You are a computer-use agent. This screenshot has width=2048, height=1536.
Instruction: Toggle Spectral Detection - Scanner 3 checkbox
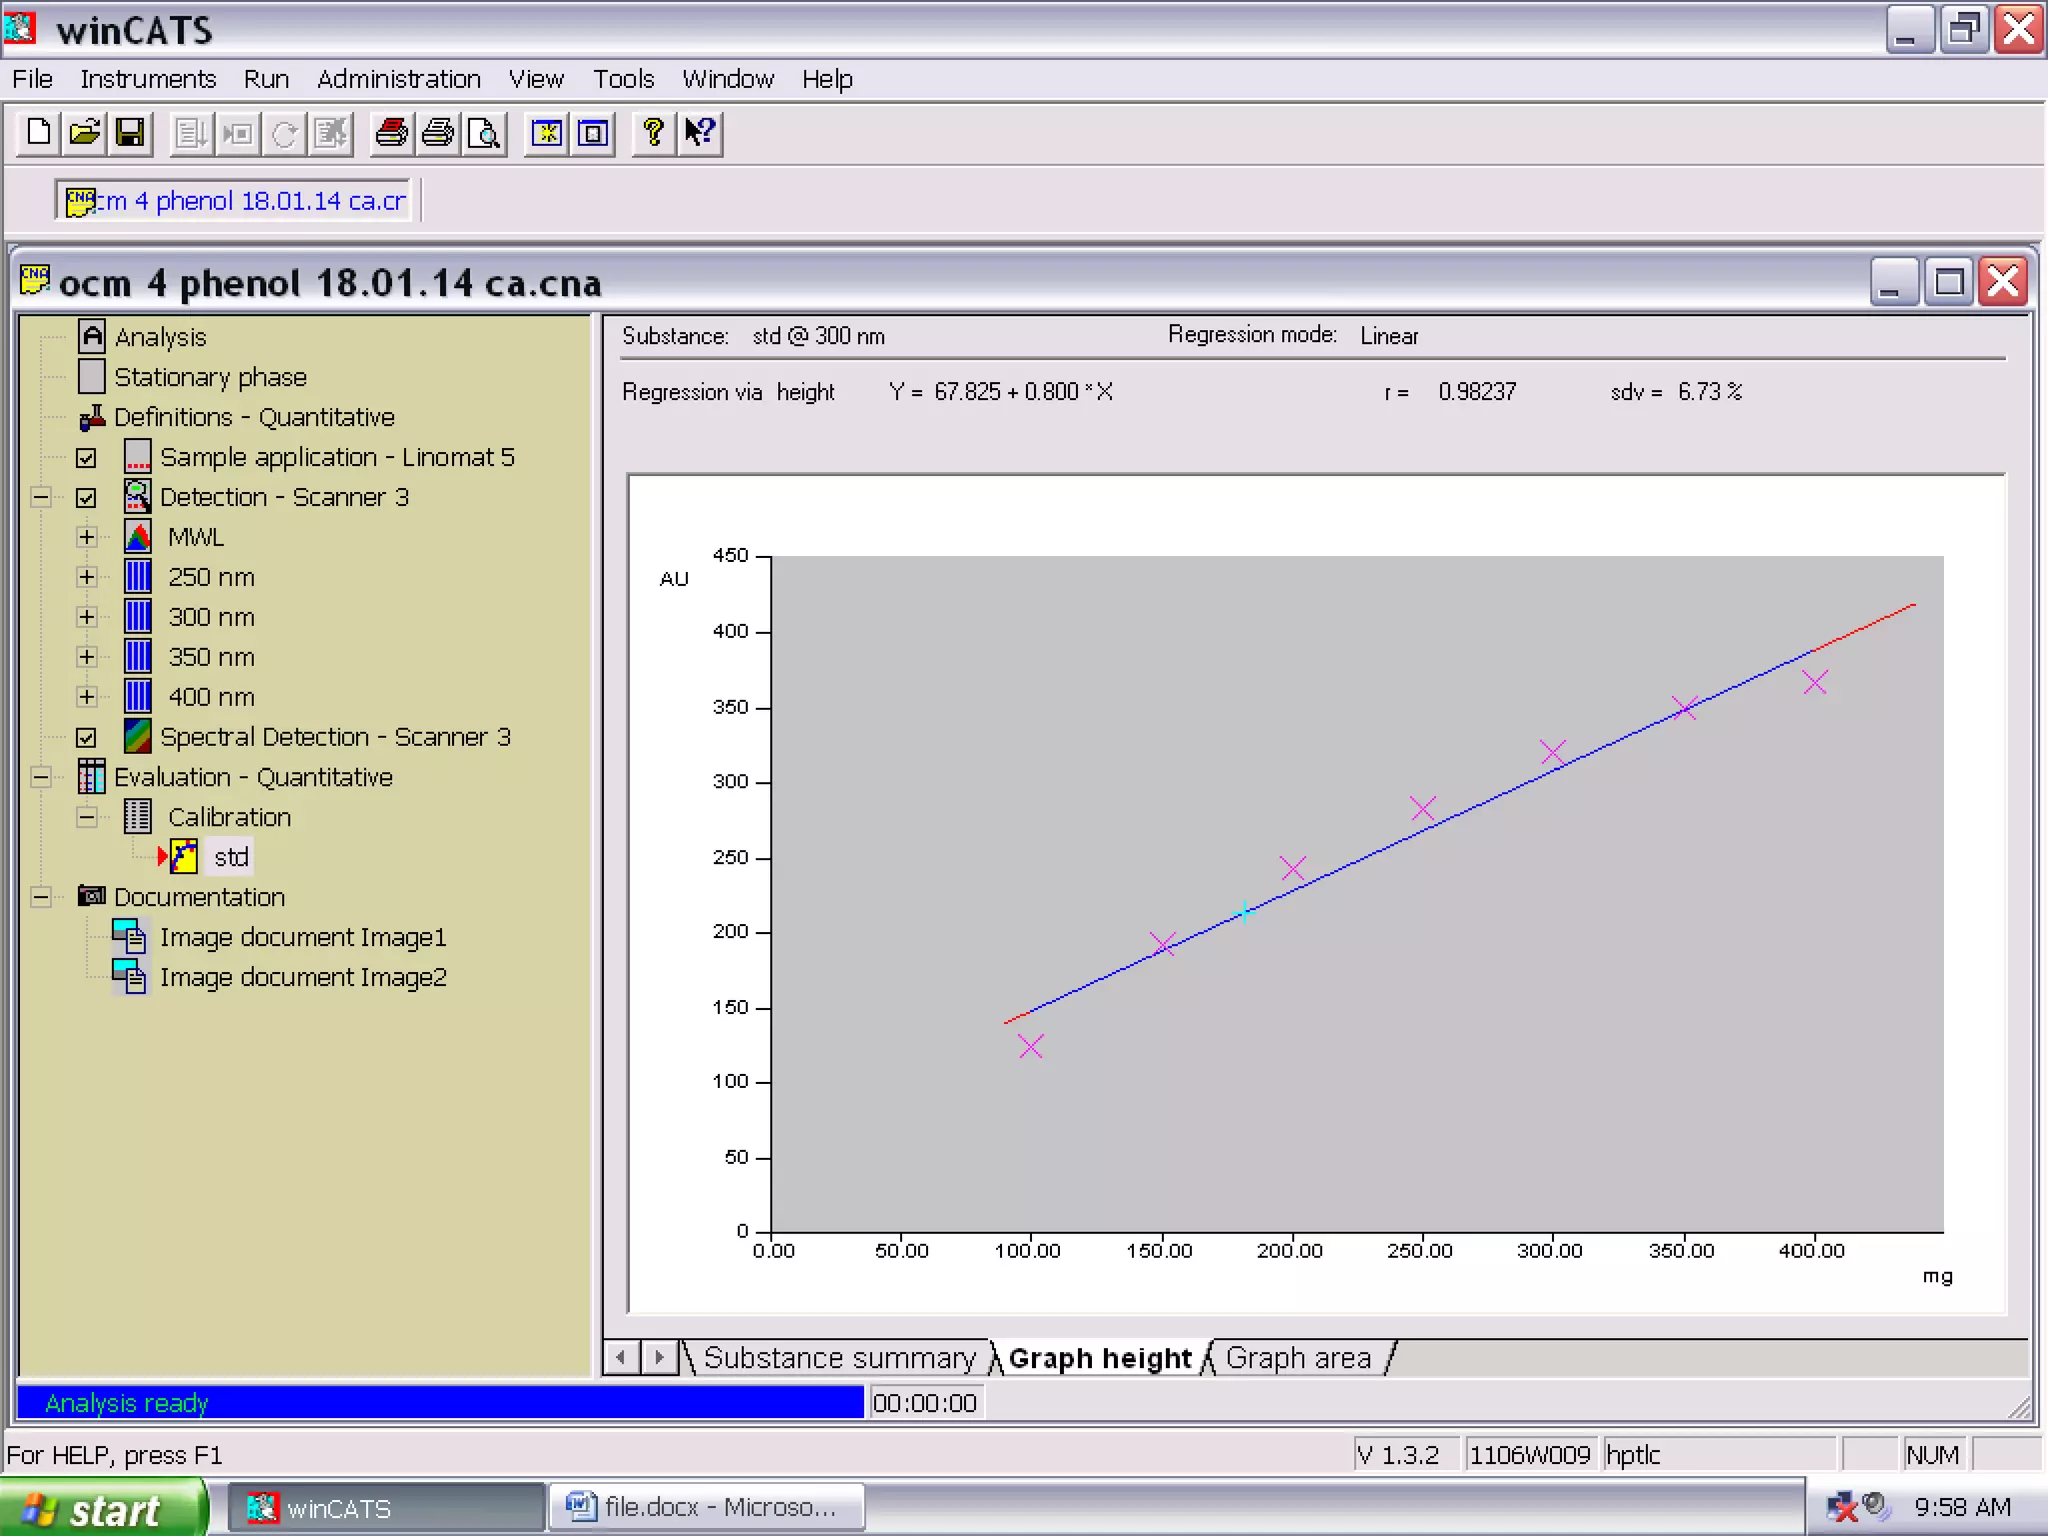pyautogui.click(x=87, y=738)
